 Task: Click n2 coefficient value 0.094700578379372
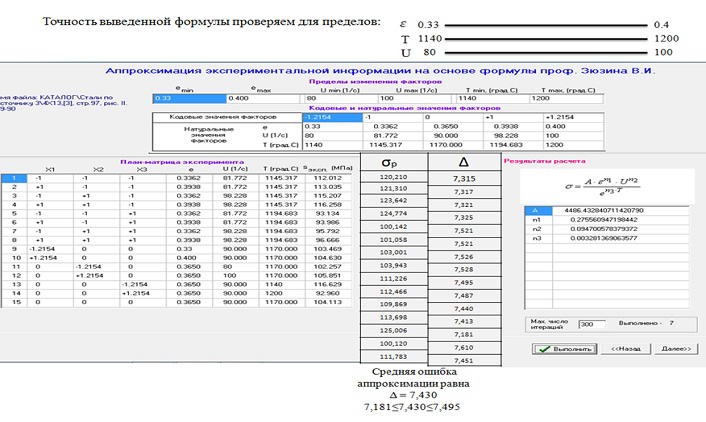[620, 229]
